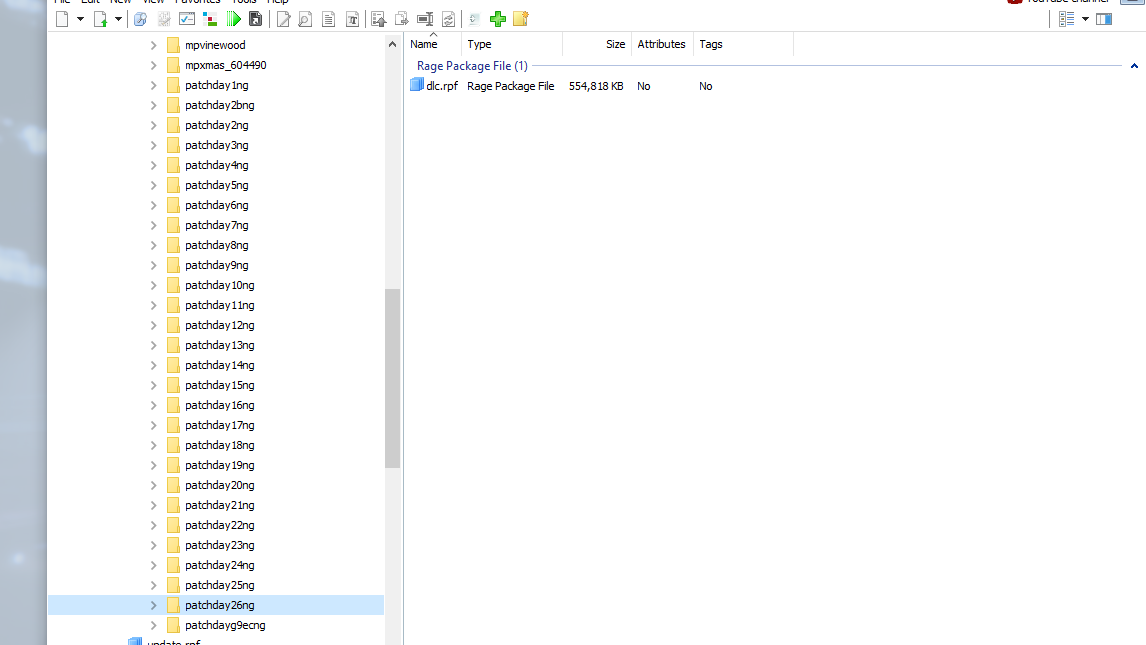1146x645 pixels.
Task: Click the Edit pencil document icon
Action: point(283,19)
